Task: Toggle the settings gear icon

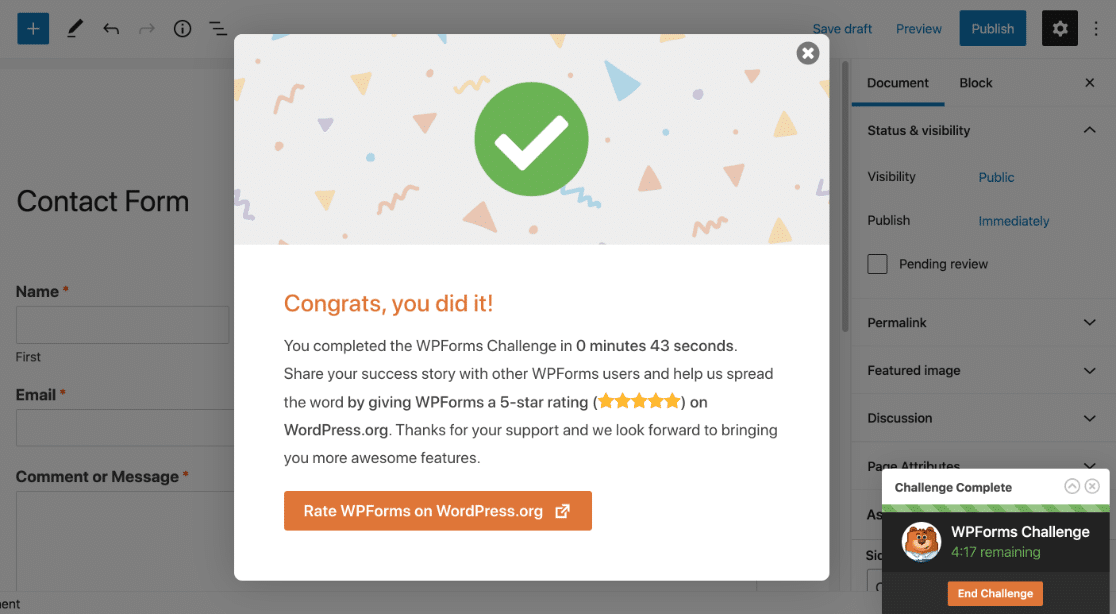Action: (1060, 29)
